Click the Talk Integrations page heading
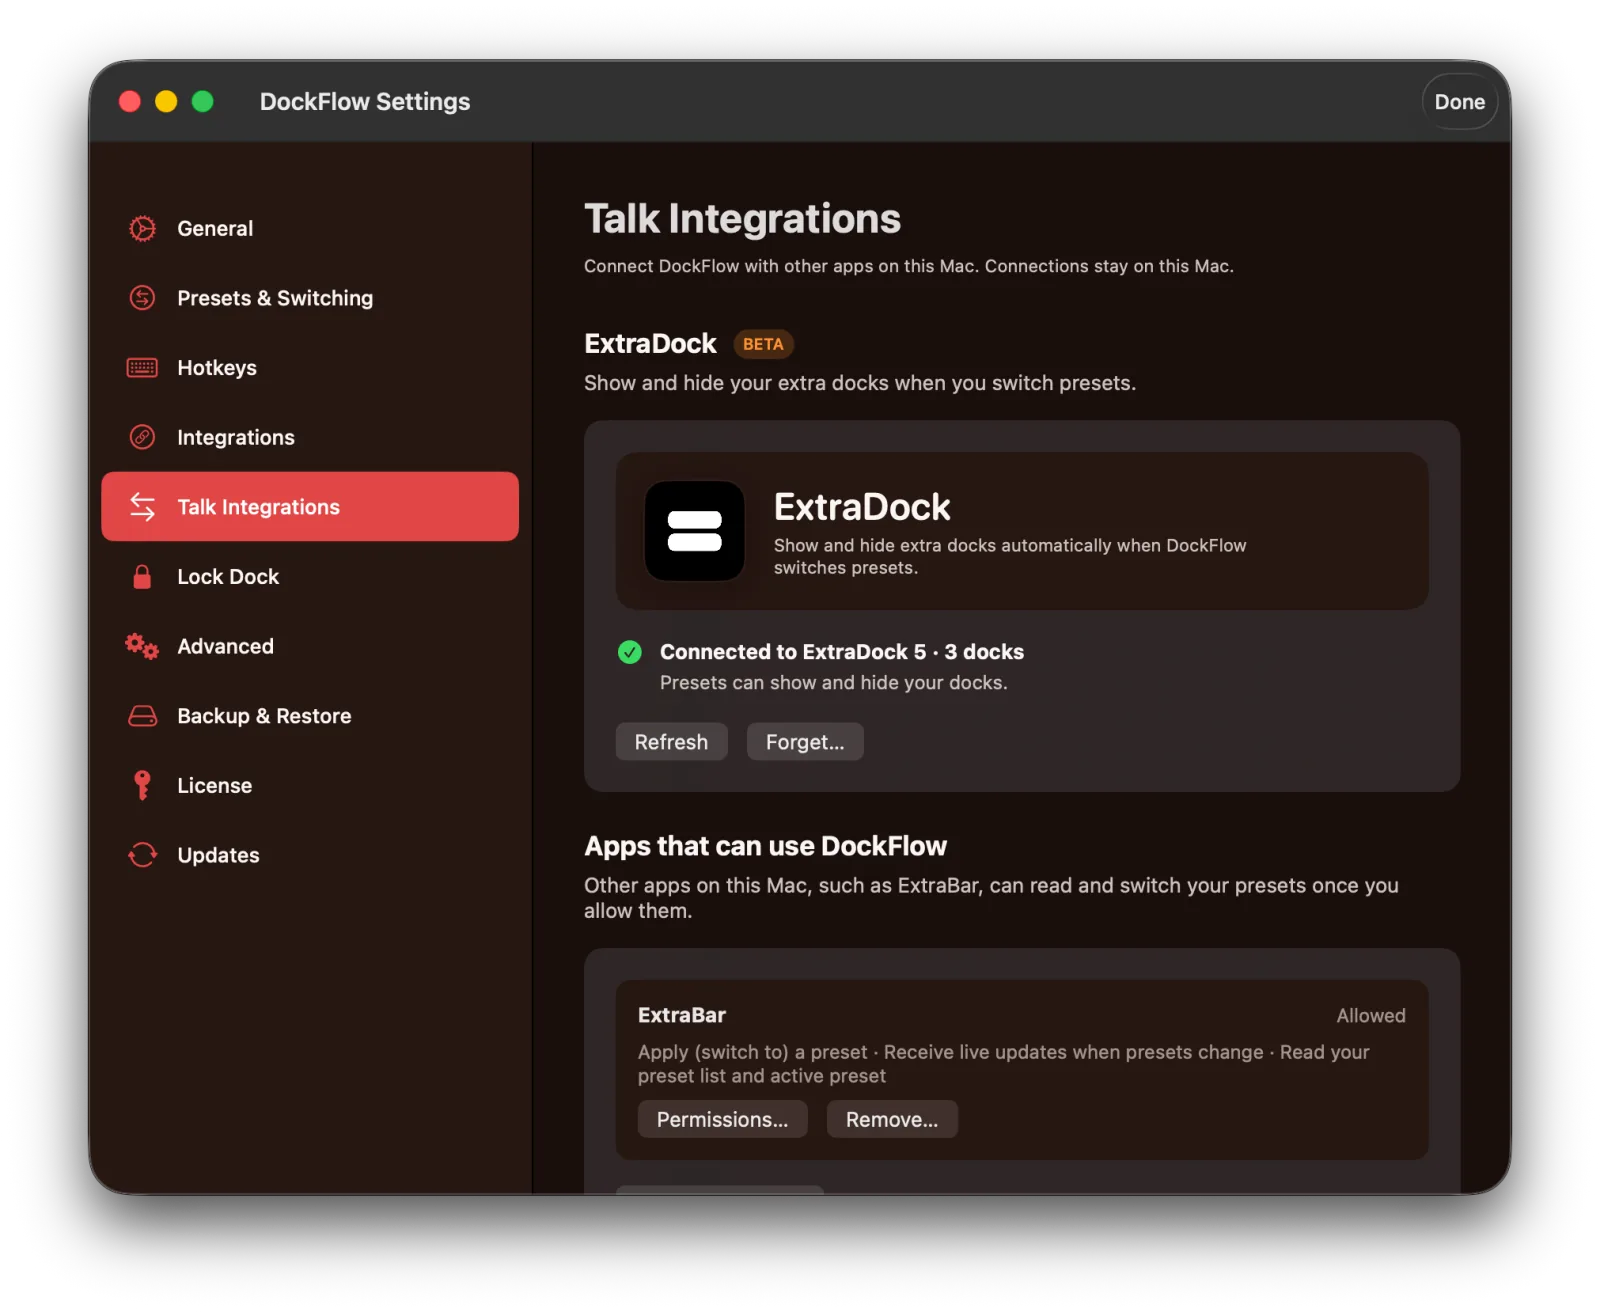 742,219
